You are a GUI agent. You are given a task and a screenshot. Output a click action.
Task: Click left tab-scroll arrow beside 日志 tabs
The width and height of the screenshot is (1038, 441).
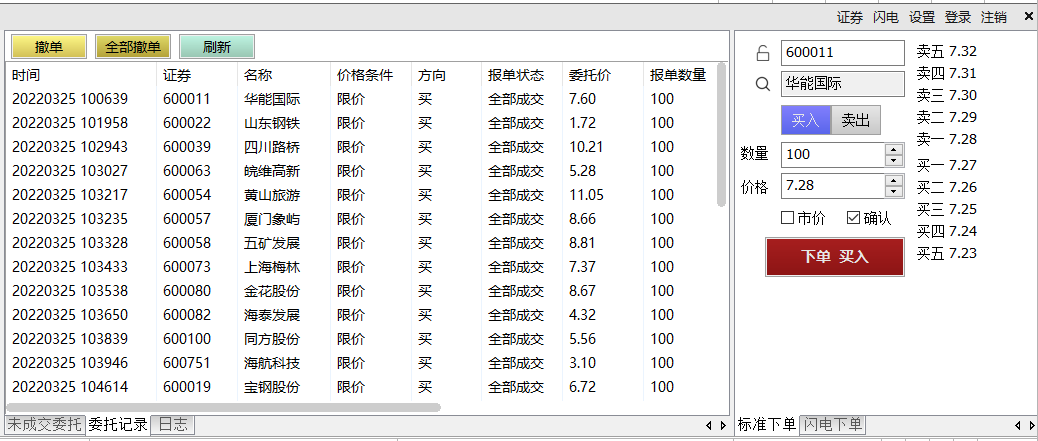point(708,425)
